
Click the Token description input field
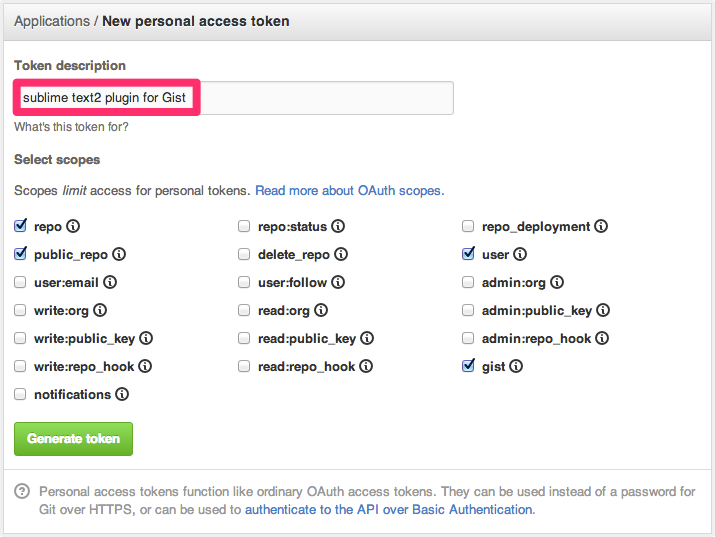(x=325, y=98)
